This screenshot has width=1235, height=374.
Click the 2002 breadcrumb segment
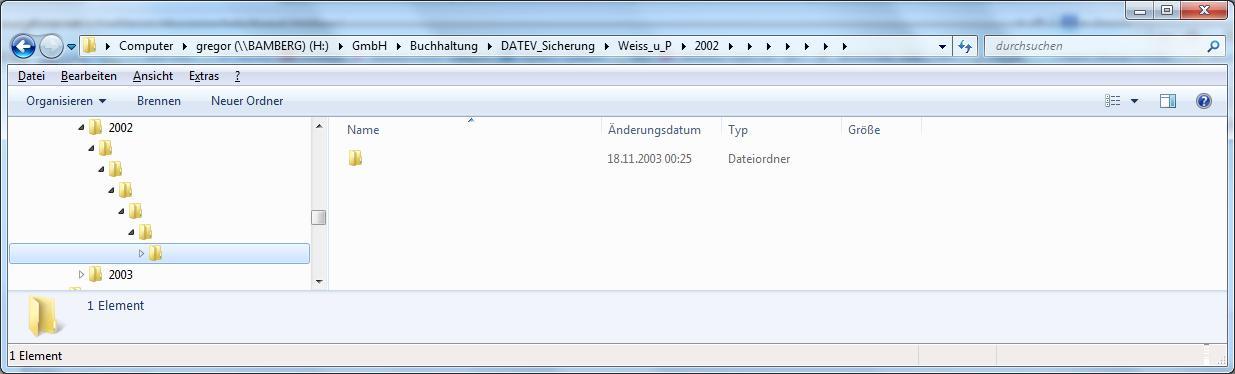click(707, 46)
